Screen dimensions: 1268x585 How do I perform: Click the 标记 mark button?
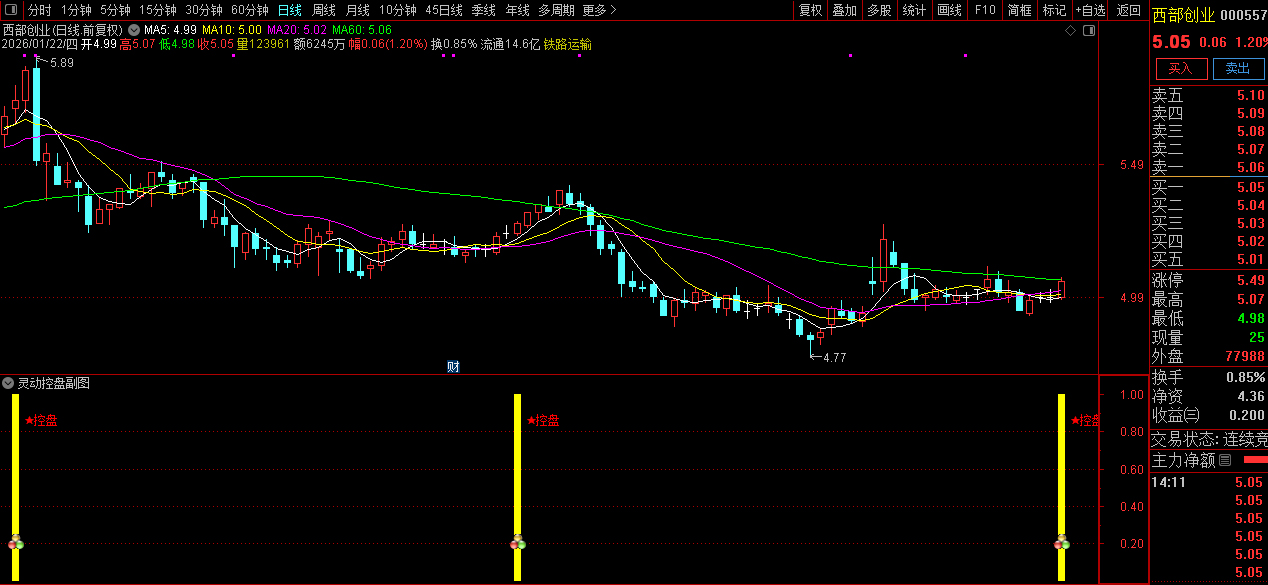pos(1054,10)
